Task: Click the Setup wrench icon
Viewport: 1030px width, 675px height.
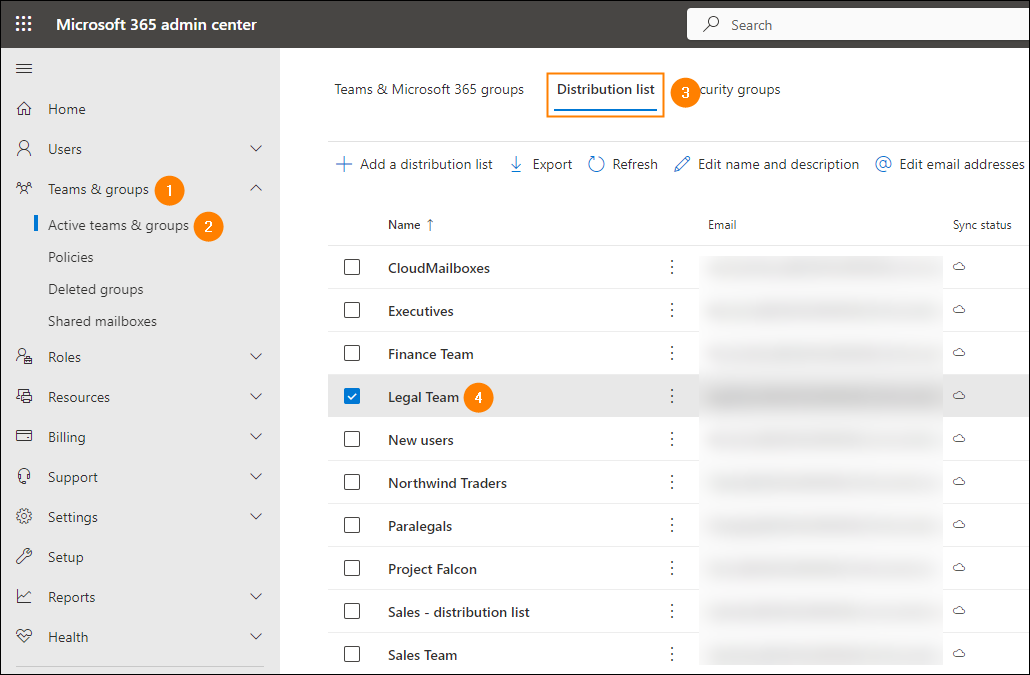Action: [x=24, y=556]
